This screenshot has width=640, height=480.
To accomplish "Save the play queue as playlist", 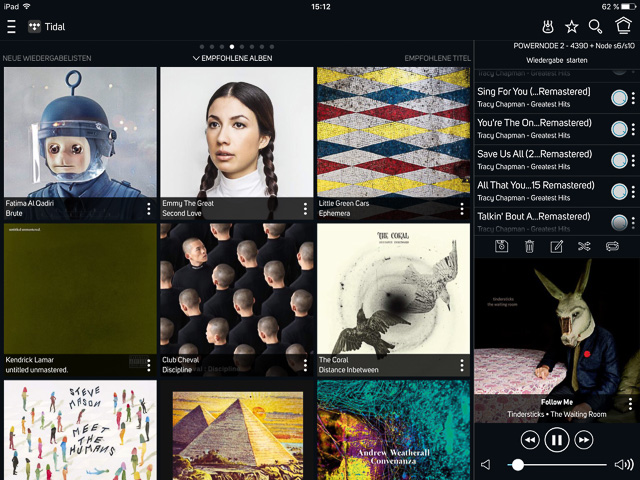I will 501,247.
